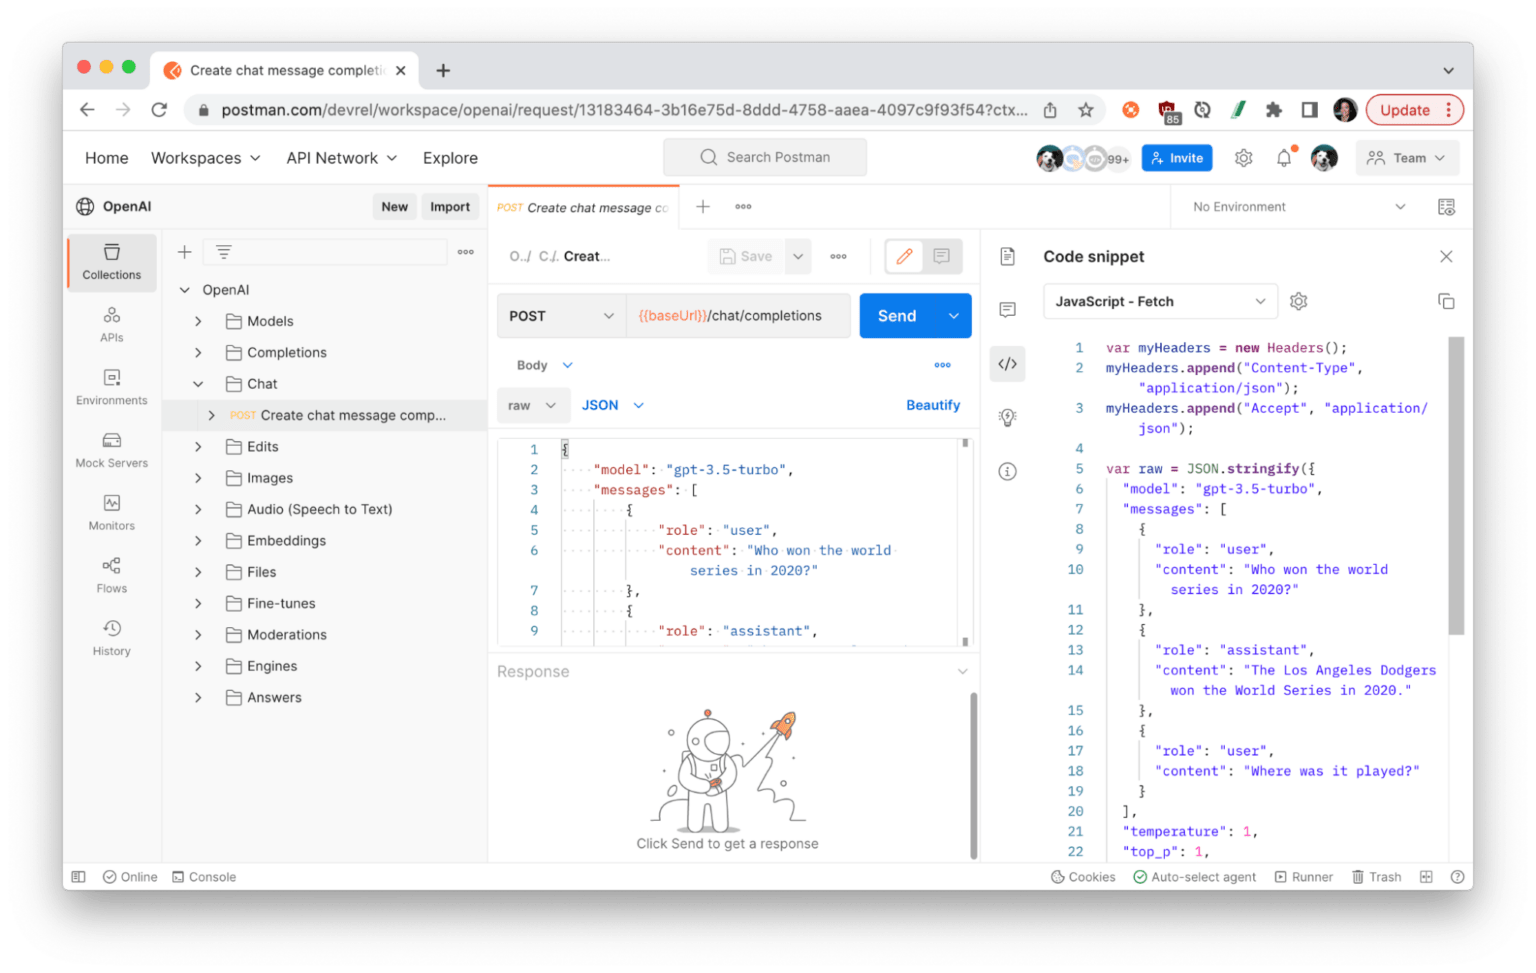The image size is (1536, 973).
Task: Click Beautify to format the body
Action: (x=932, y=405)
